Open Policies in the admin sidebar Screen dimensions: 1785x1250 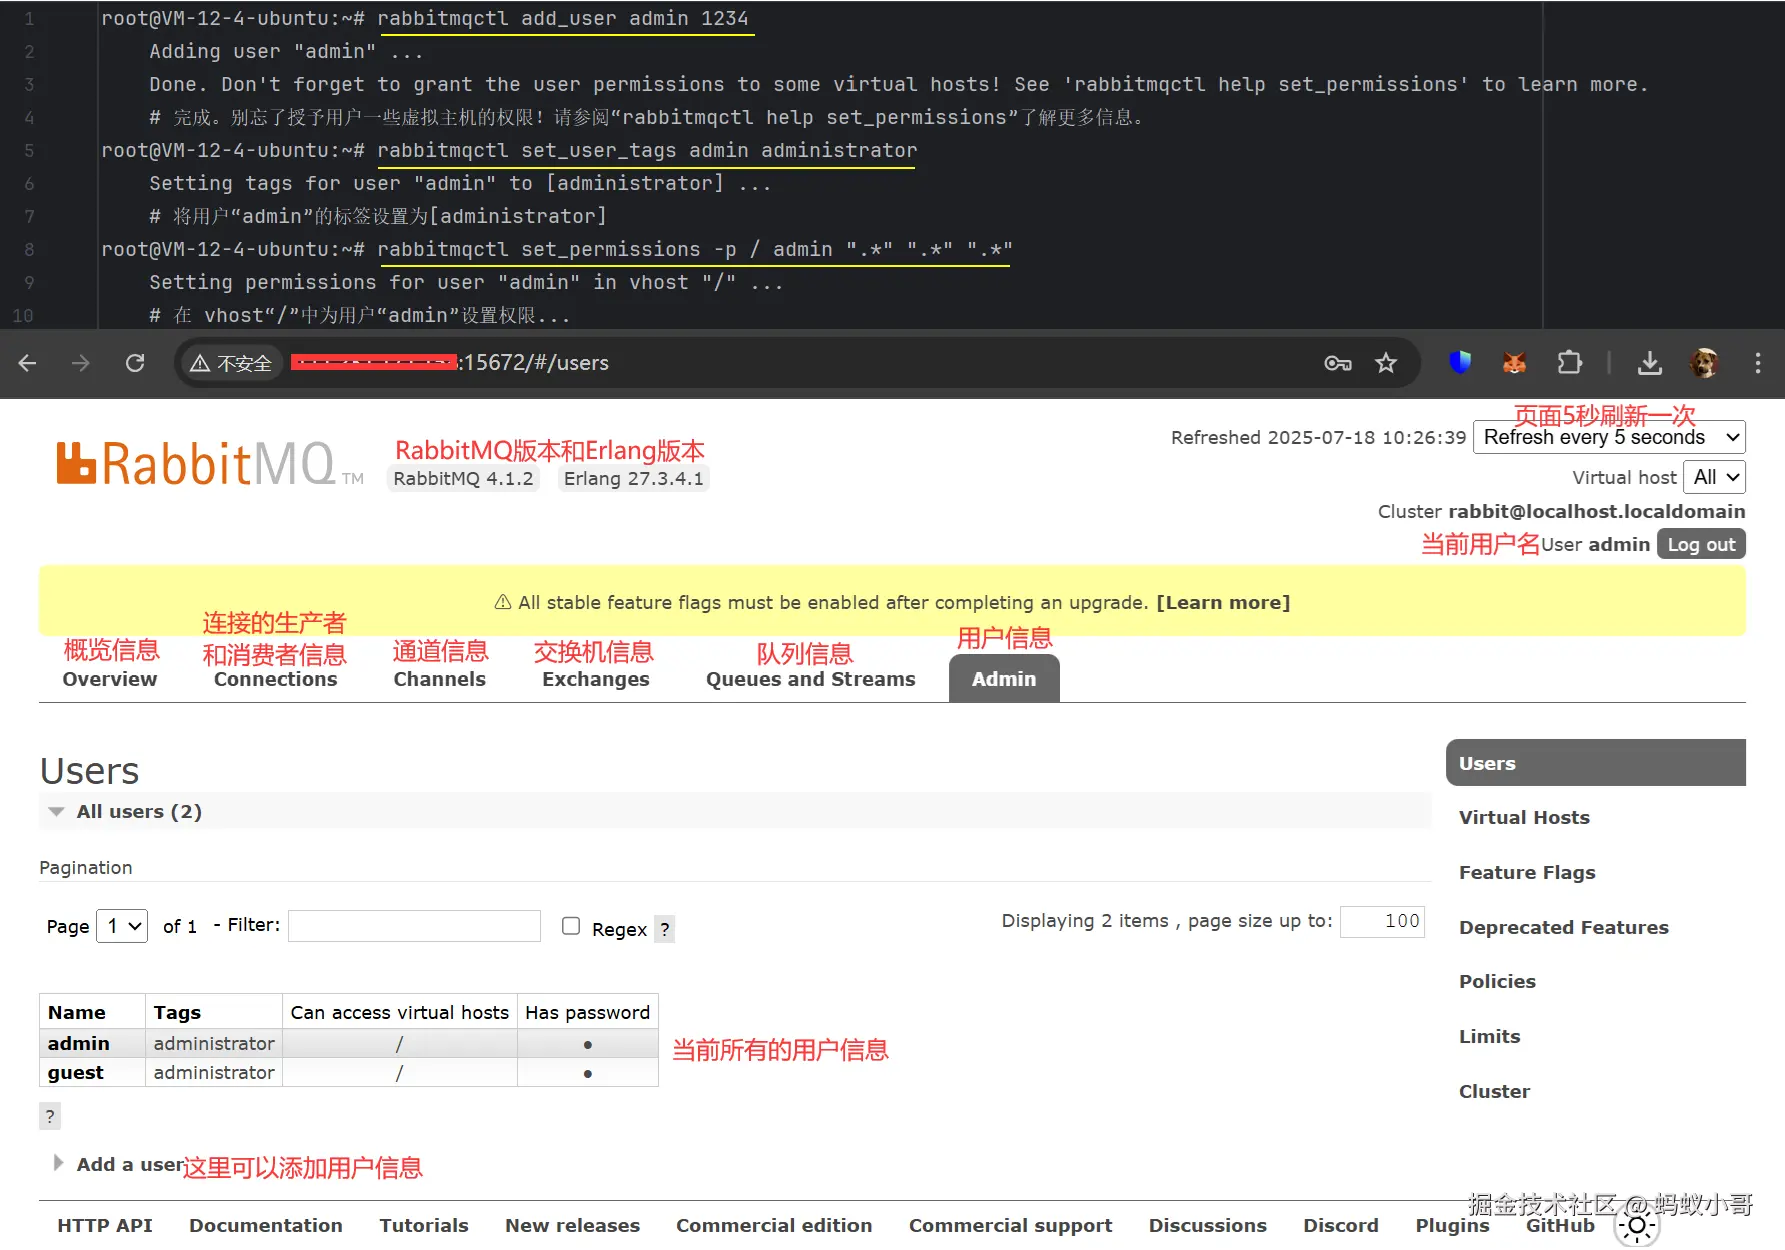[x=1497, y=981]
